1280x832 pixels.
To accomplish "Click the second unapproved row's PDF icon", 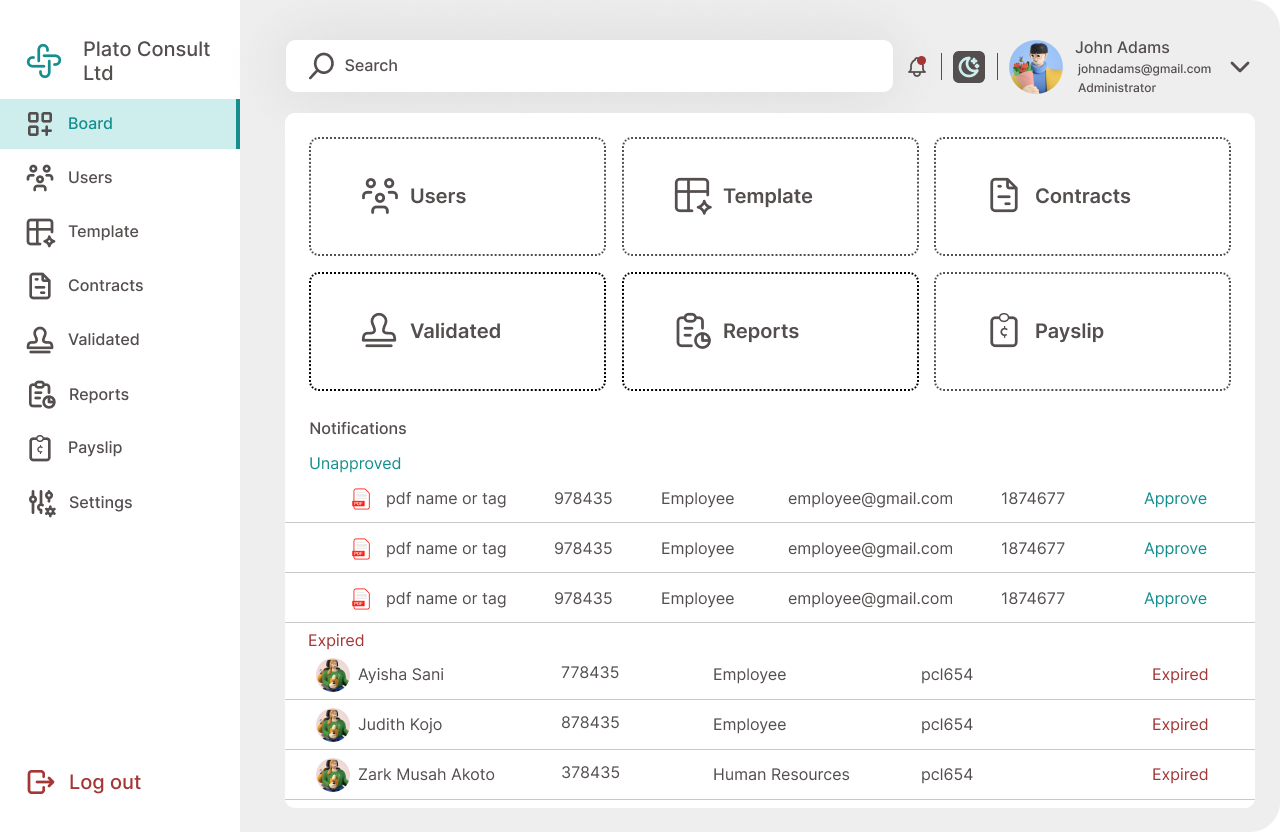I will point(361,549).
